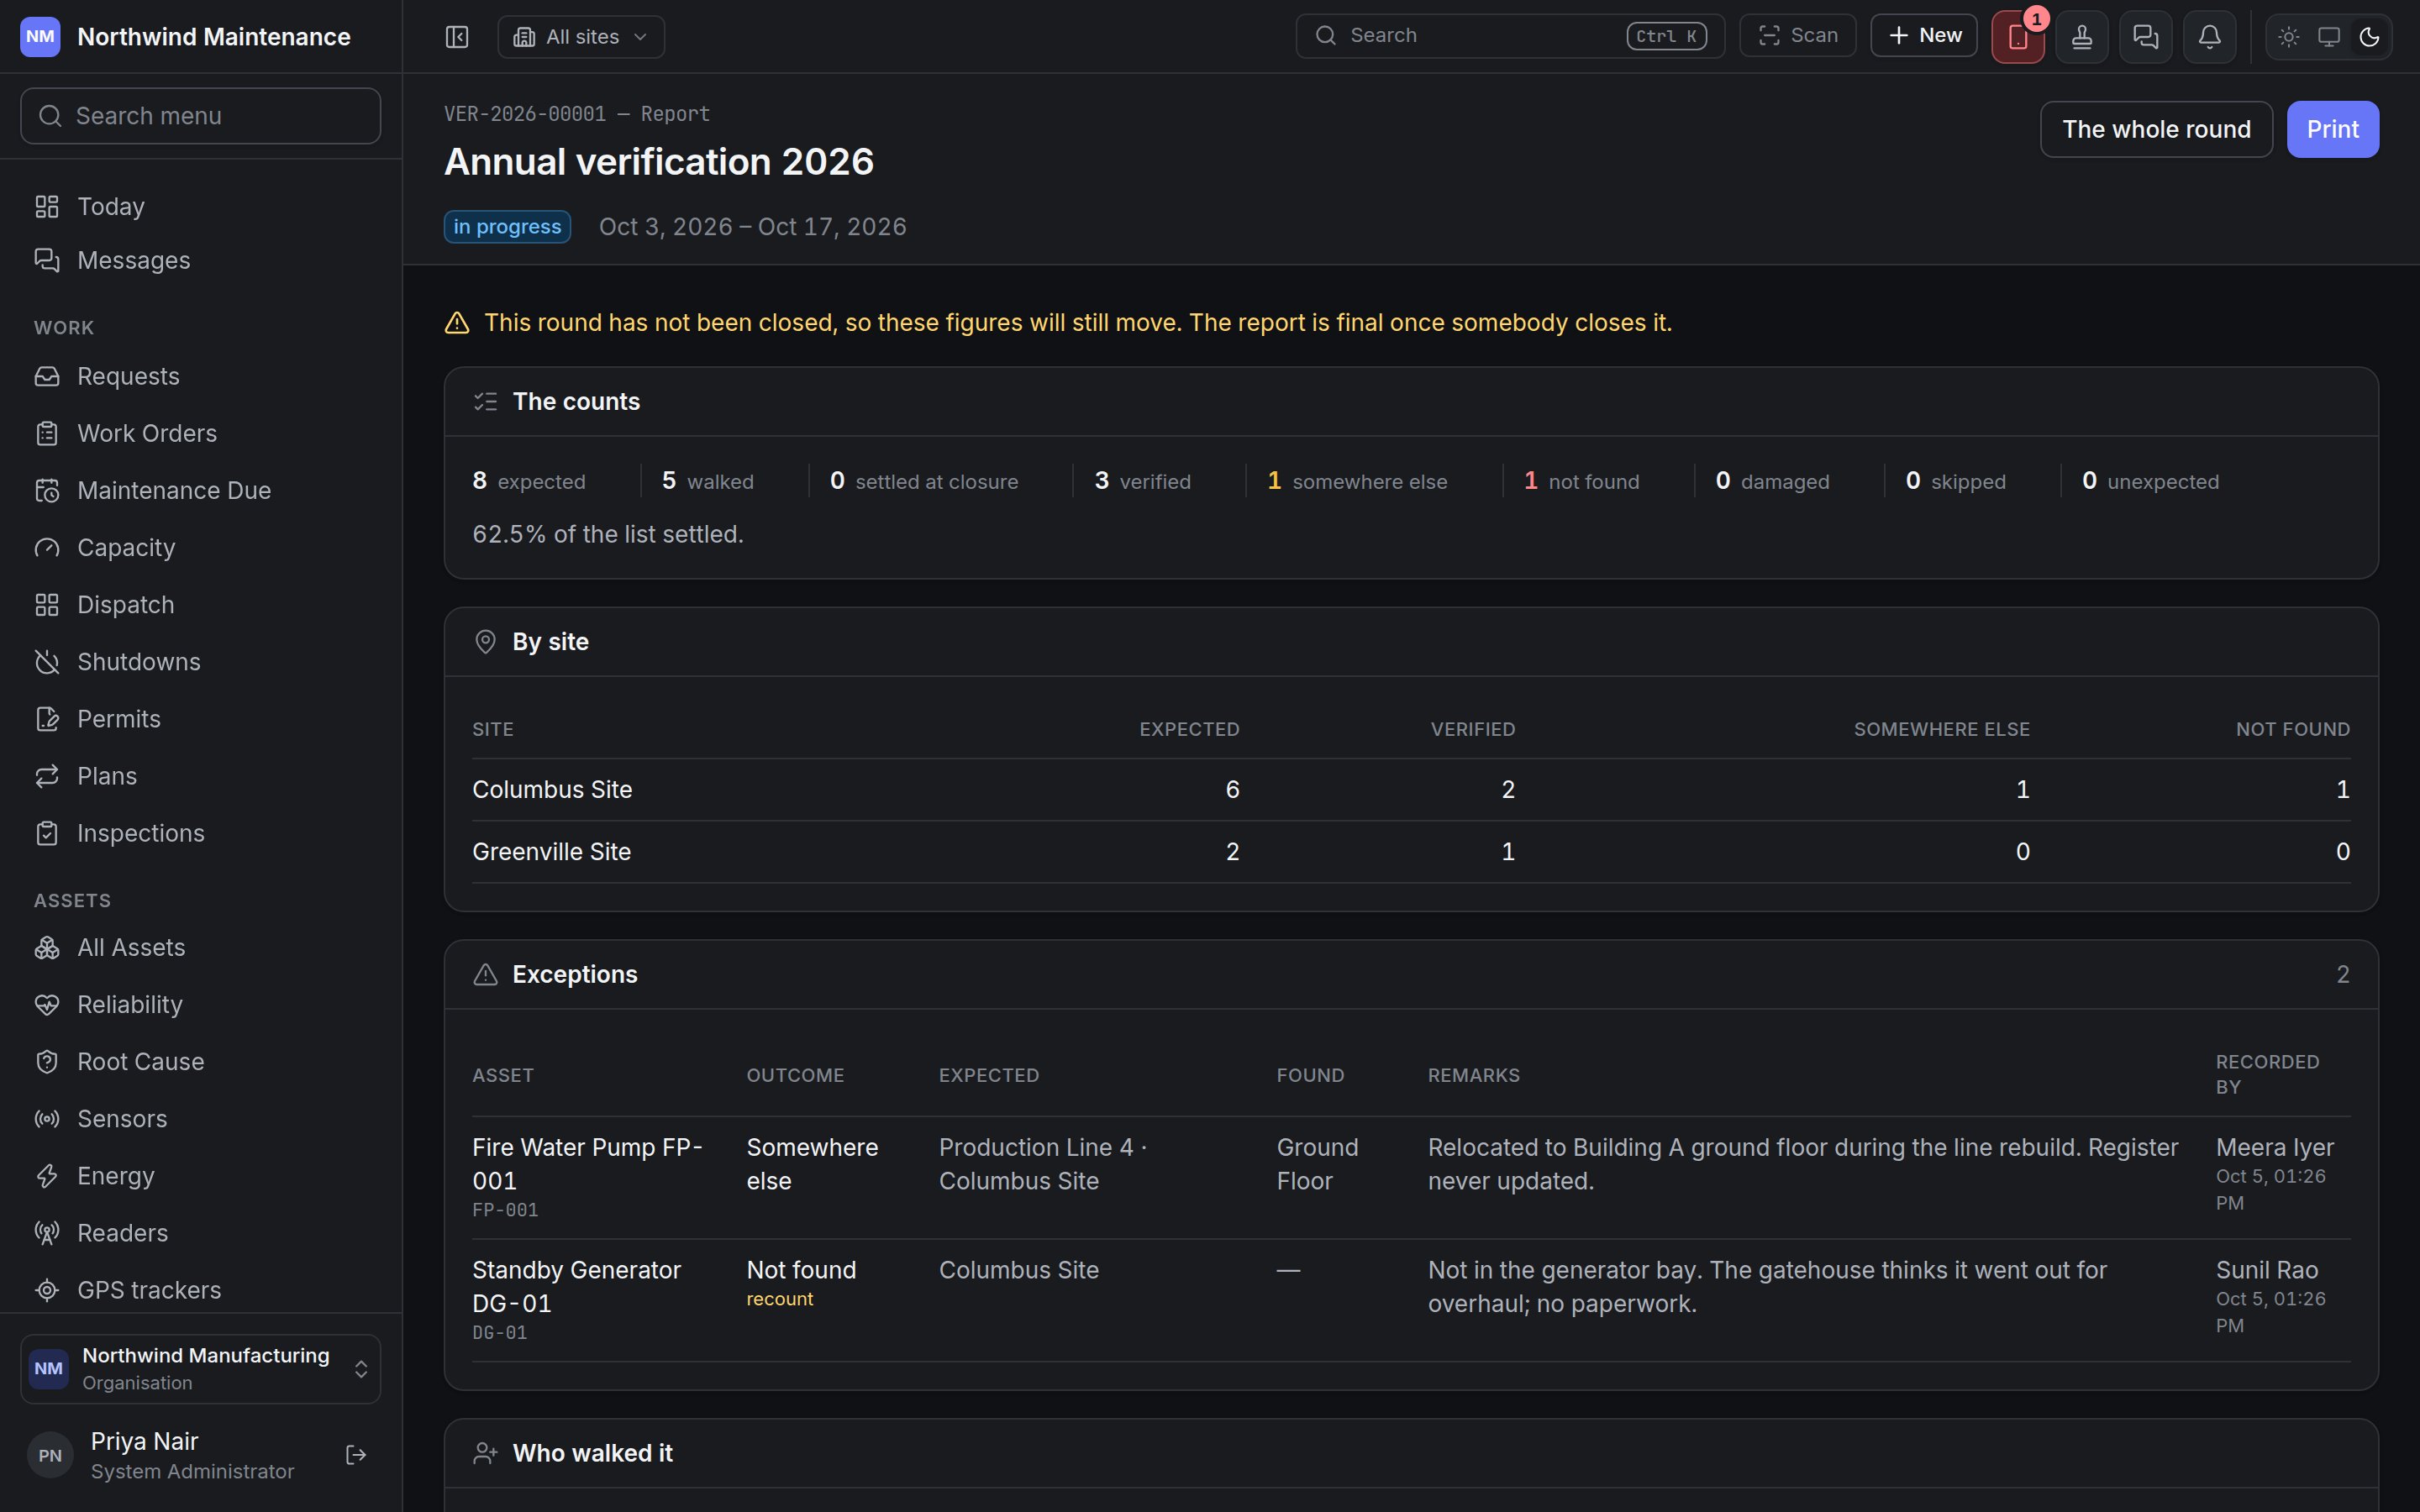
Task: Open Readers antenna icon
Action: (x=47, y=1232)
